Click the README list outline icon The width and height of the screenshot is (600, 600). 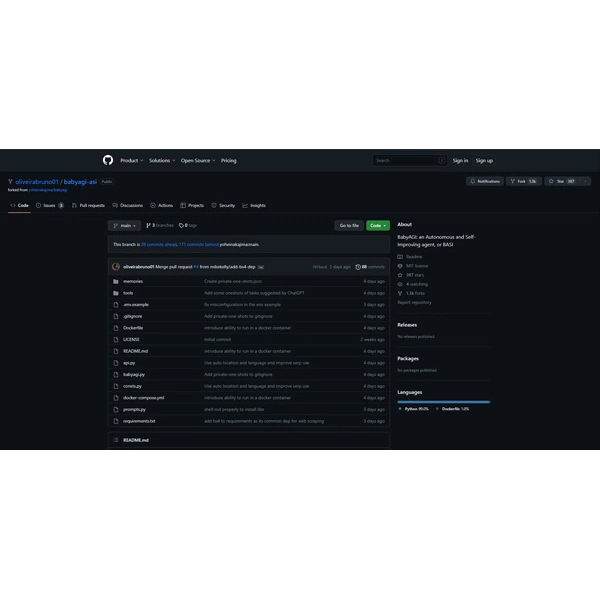pyautogui.click(x=116, y=440)
